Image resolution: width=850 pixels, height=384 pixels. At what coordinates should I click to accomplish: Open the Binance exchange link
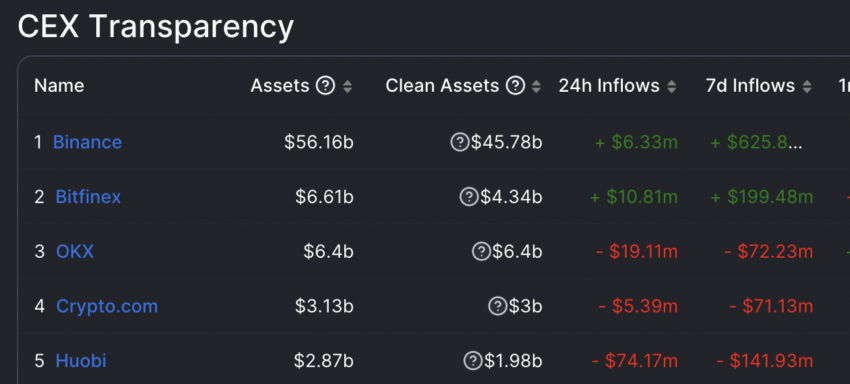(87, 142)
